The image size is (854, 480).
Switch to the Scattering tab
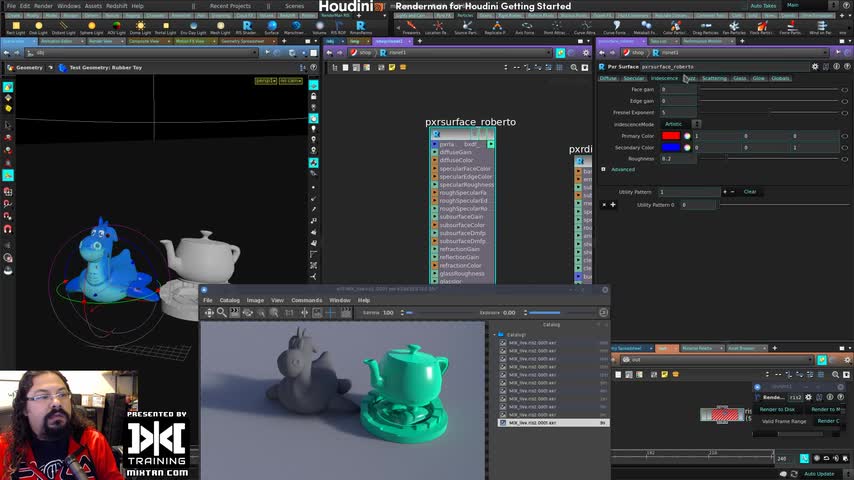pyautogui.click(x=714, y=78)
